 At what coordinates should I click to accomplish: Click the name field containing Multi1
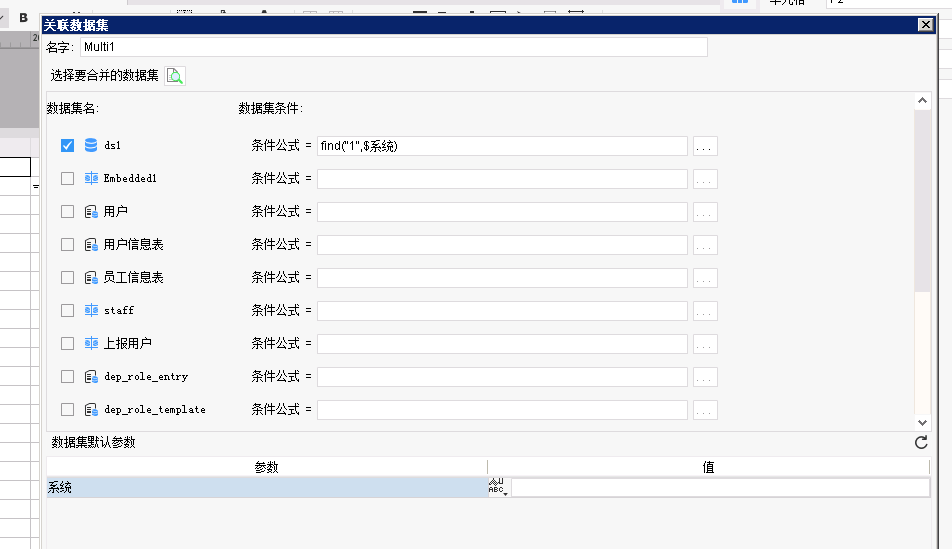394,47
